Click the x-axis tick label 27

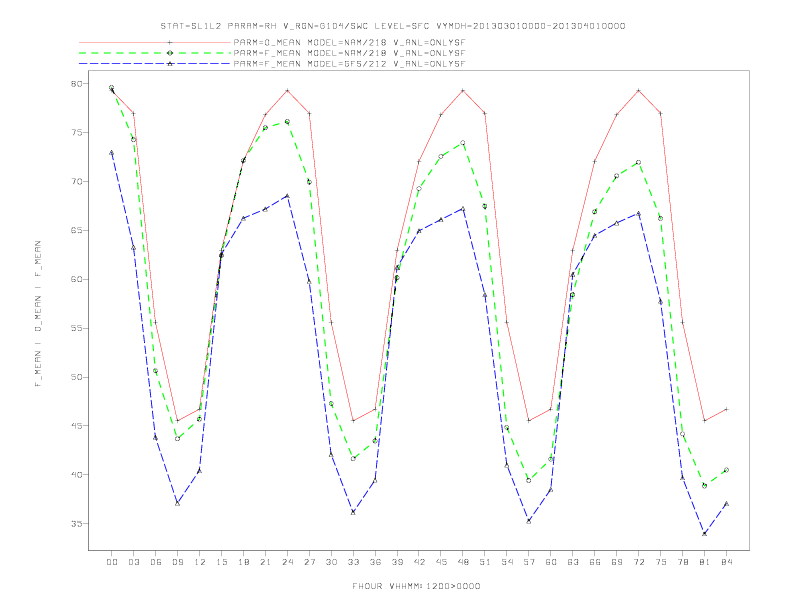click(x=309, y=562)
